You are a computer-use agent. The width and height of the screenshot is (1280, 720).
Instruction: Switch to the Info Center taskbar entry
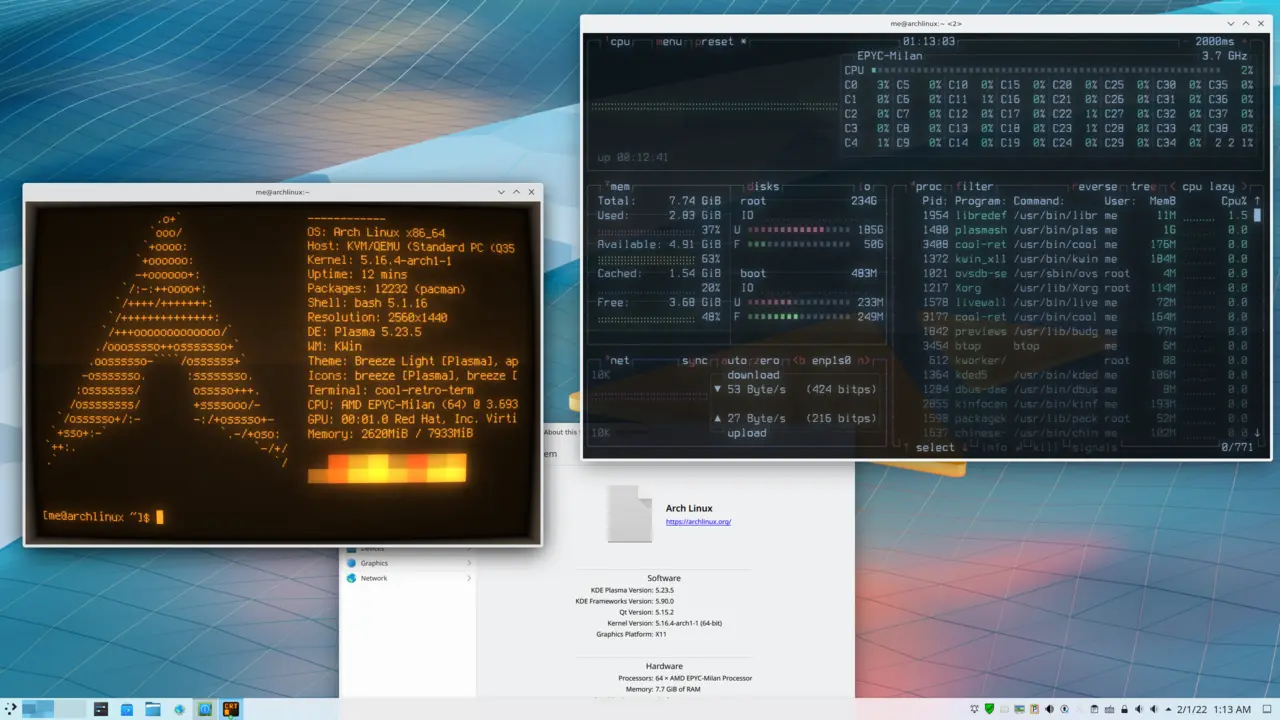click(x=205, y=709)
